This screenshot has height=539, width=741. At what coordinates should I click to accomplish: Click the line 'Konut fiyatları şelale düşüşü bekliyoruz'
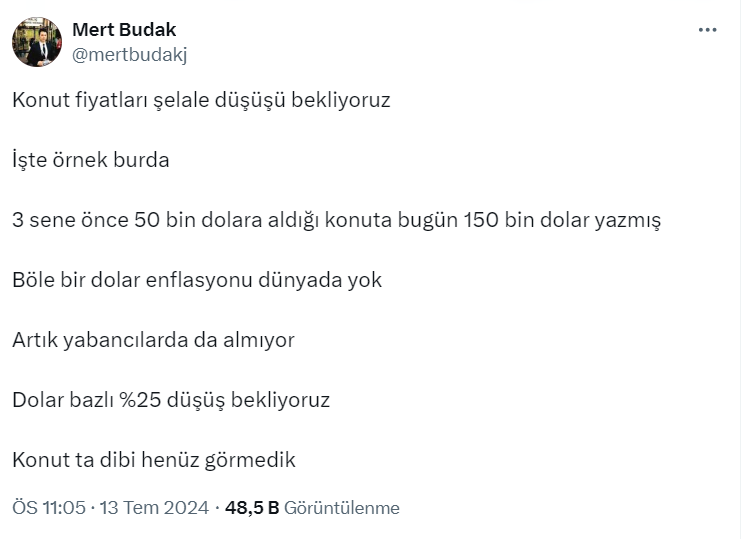click(x=201, y=100)
